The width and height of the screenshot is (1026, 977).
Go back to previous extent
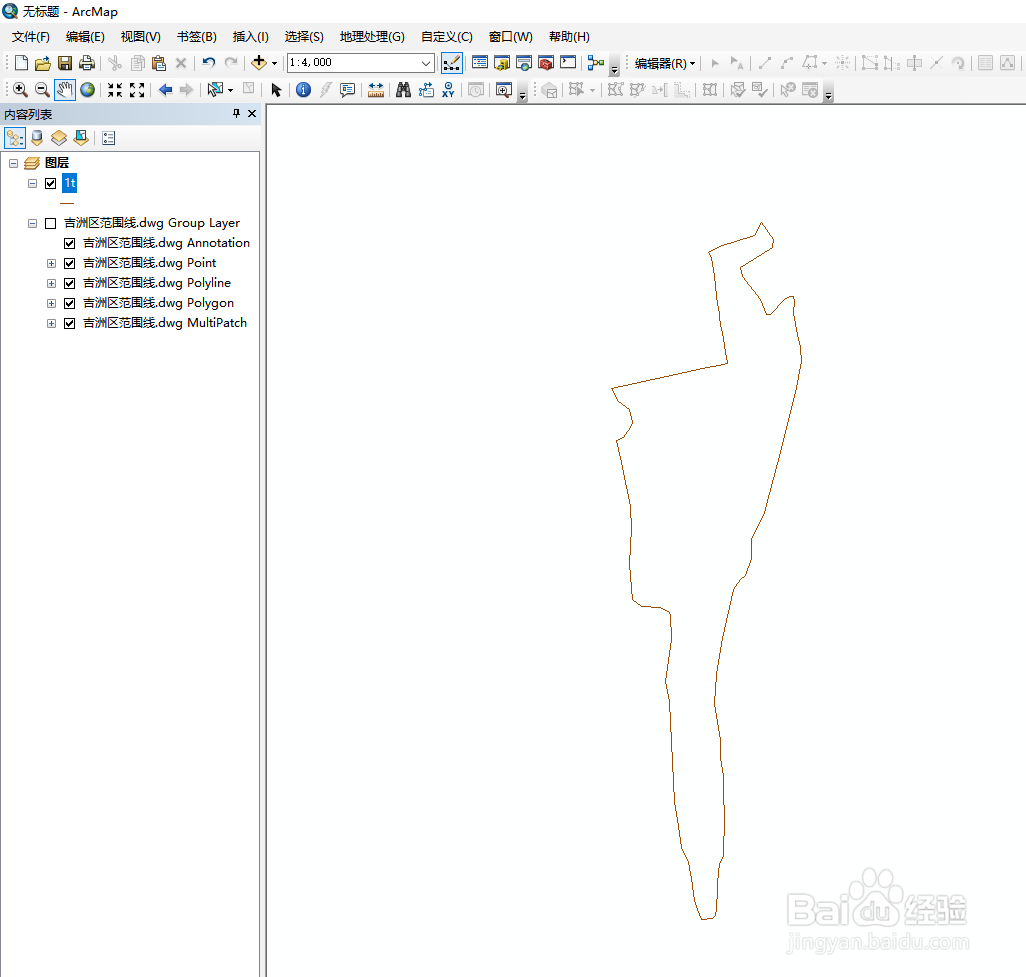click(x=166, y=90)
